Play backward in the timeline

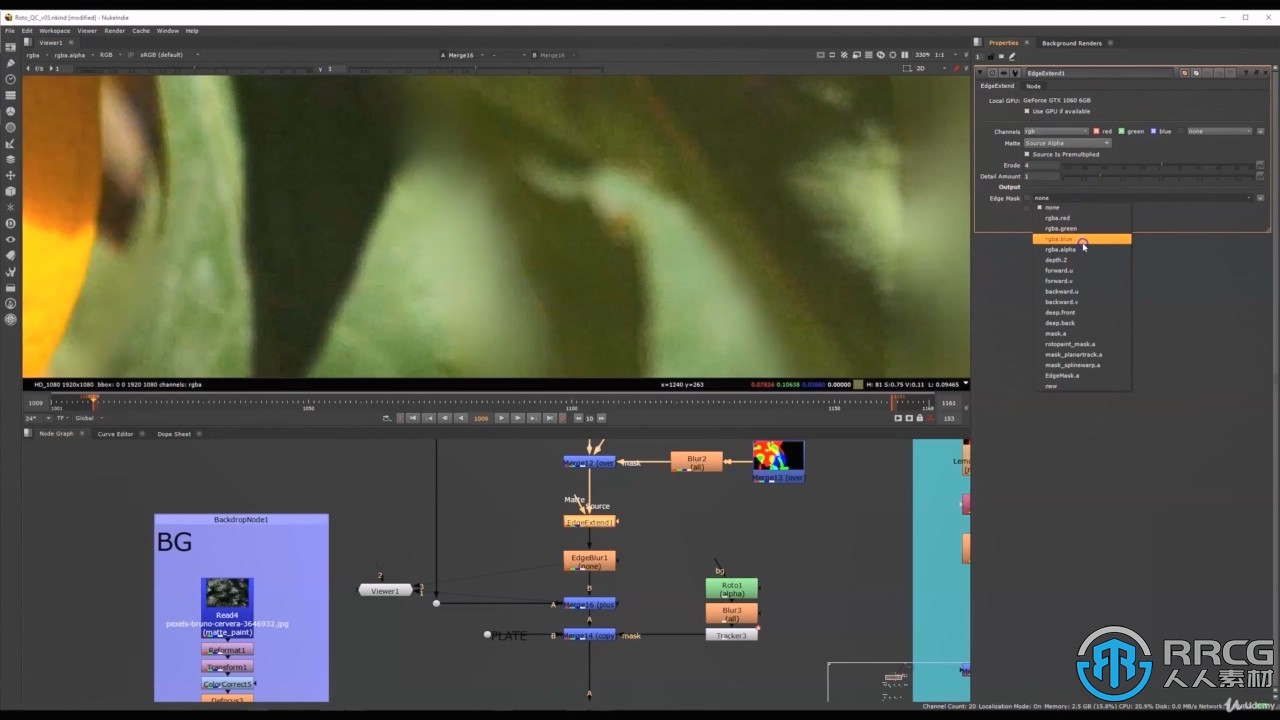[460, 418]
